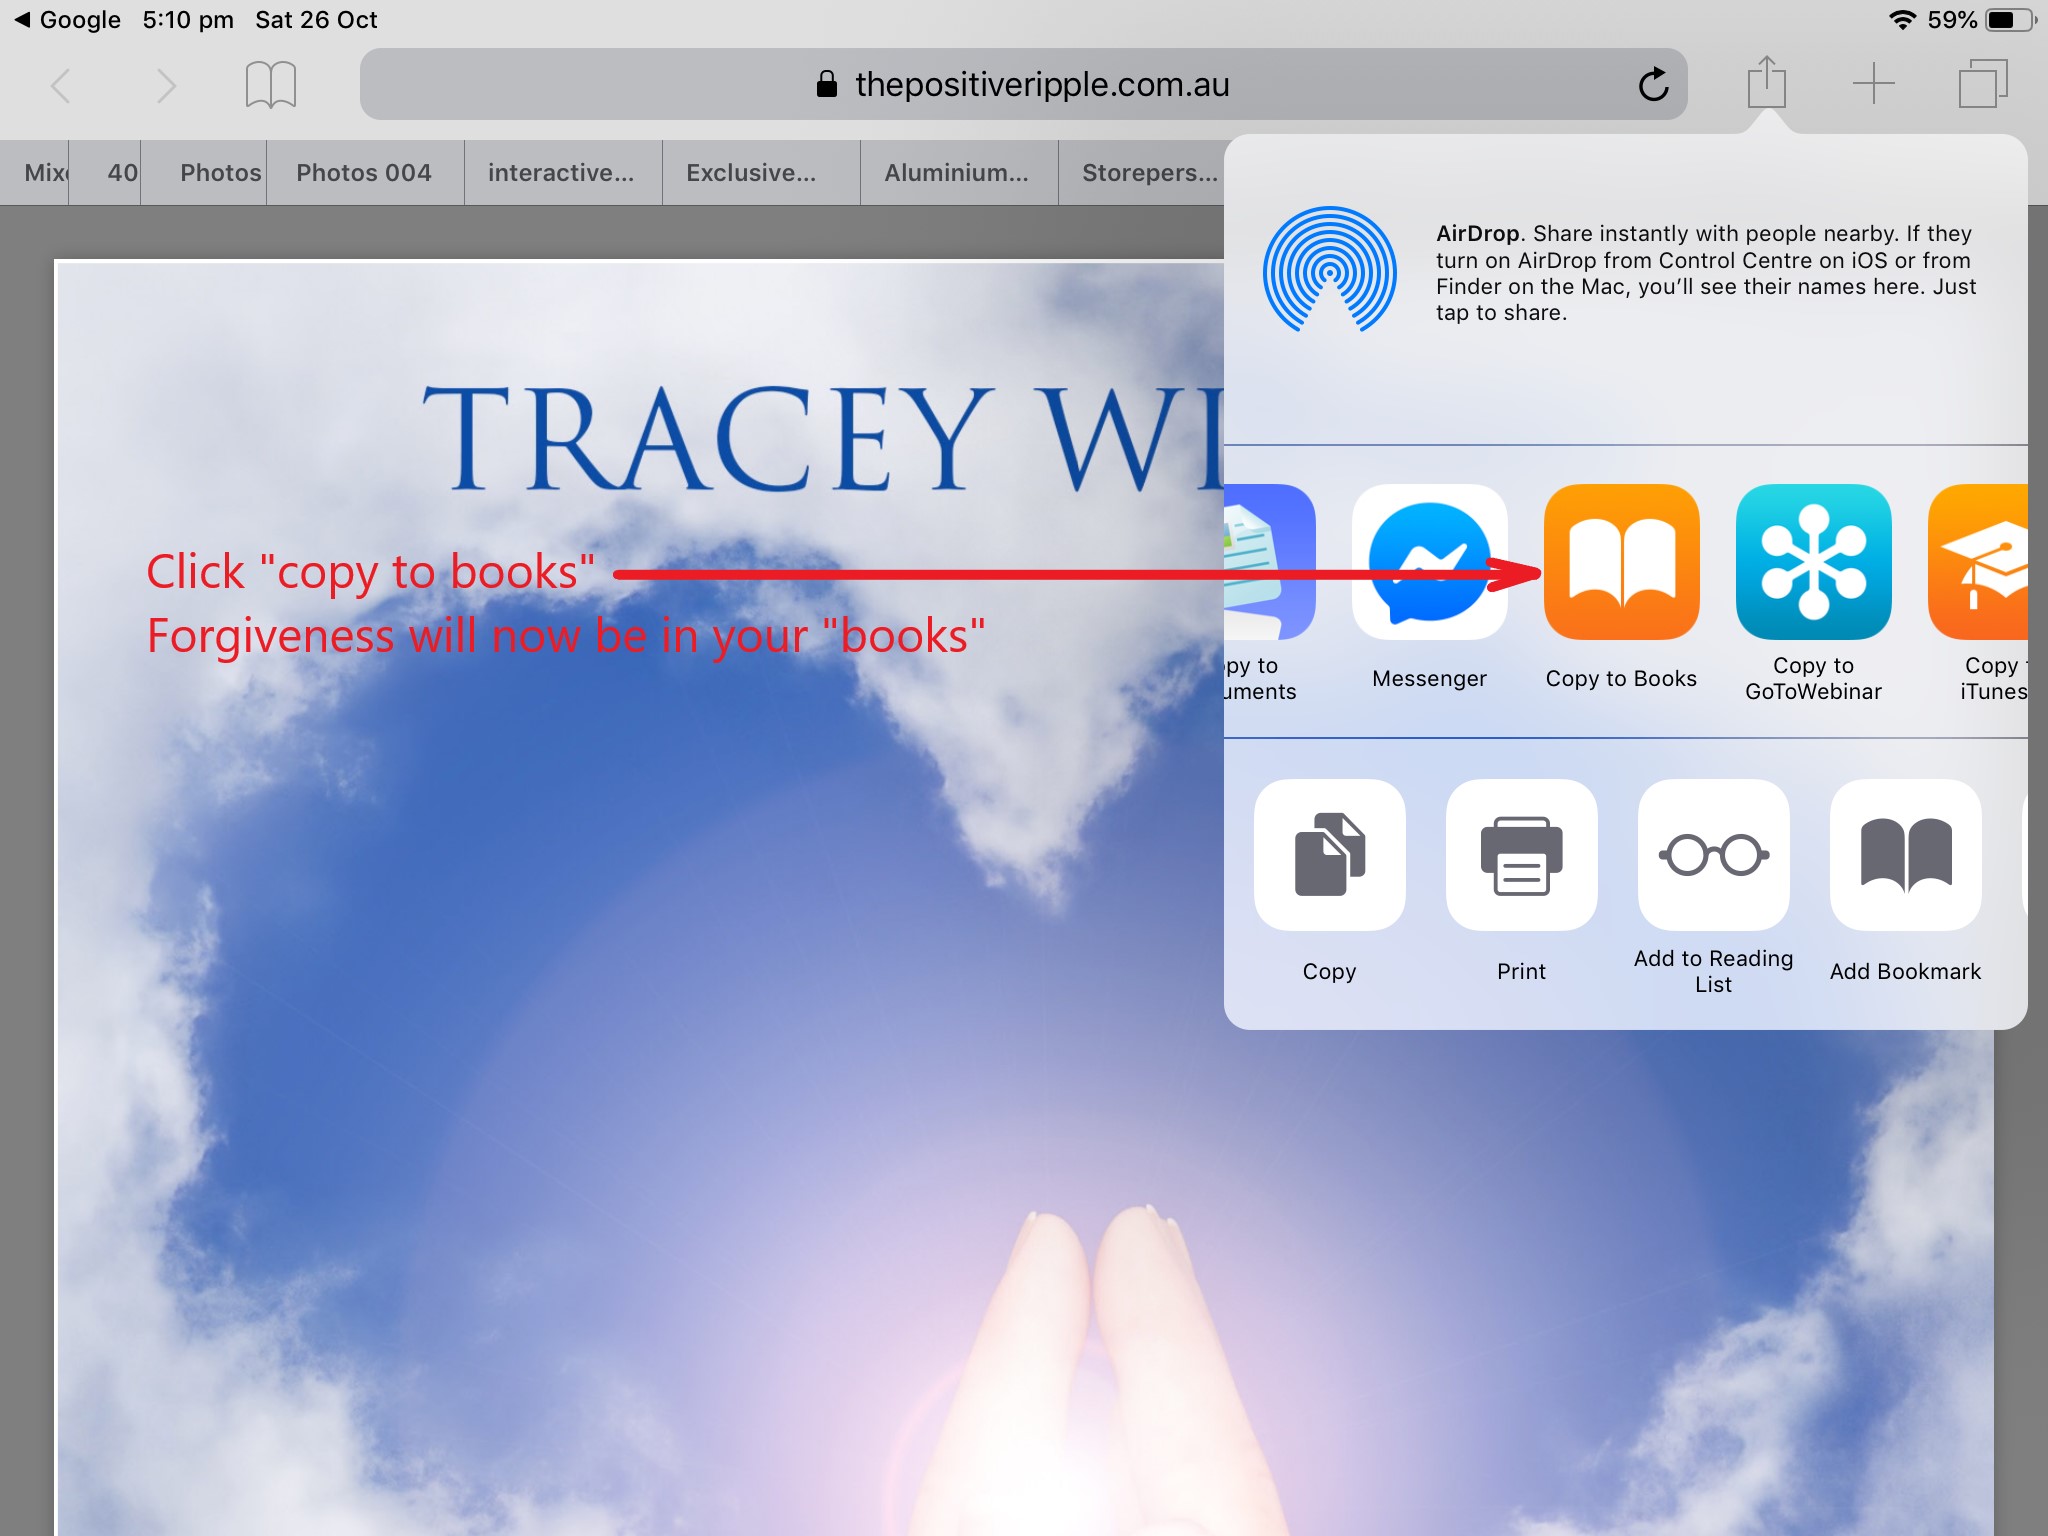Image resolution: width=2048 pixels, height=1536 pixels.
Task: Go back to previous page
Action: point(62,86)
